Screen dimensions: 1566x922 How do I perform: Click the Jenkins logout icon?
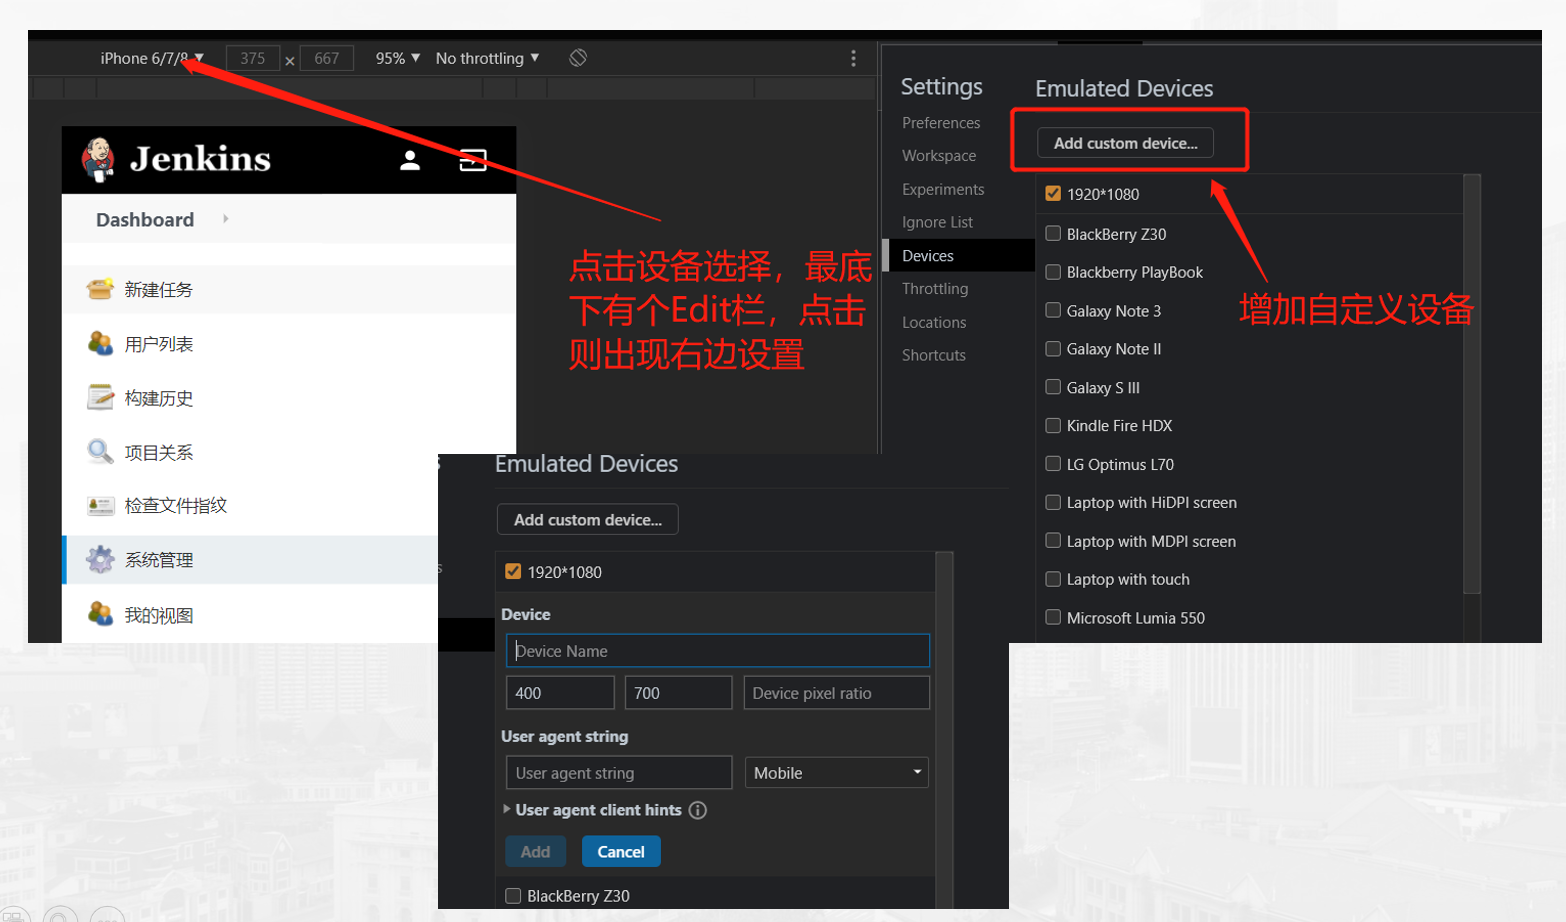[473, 160]
